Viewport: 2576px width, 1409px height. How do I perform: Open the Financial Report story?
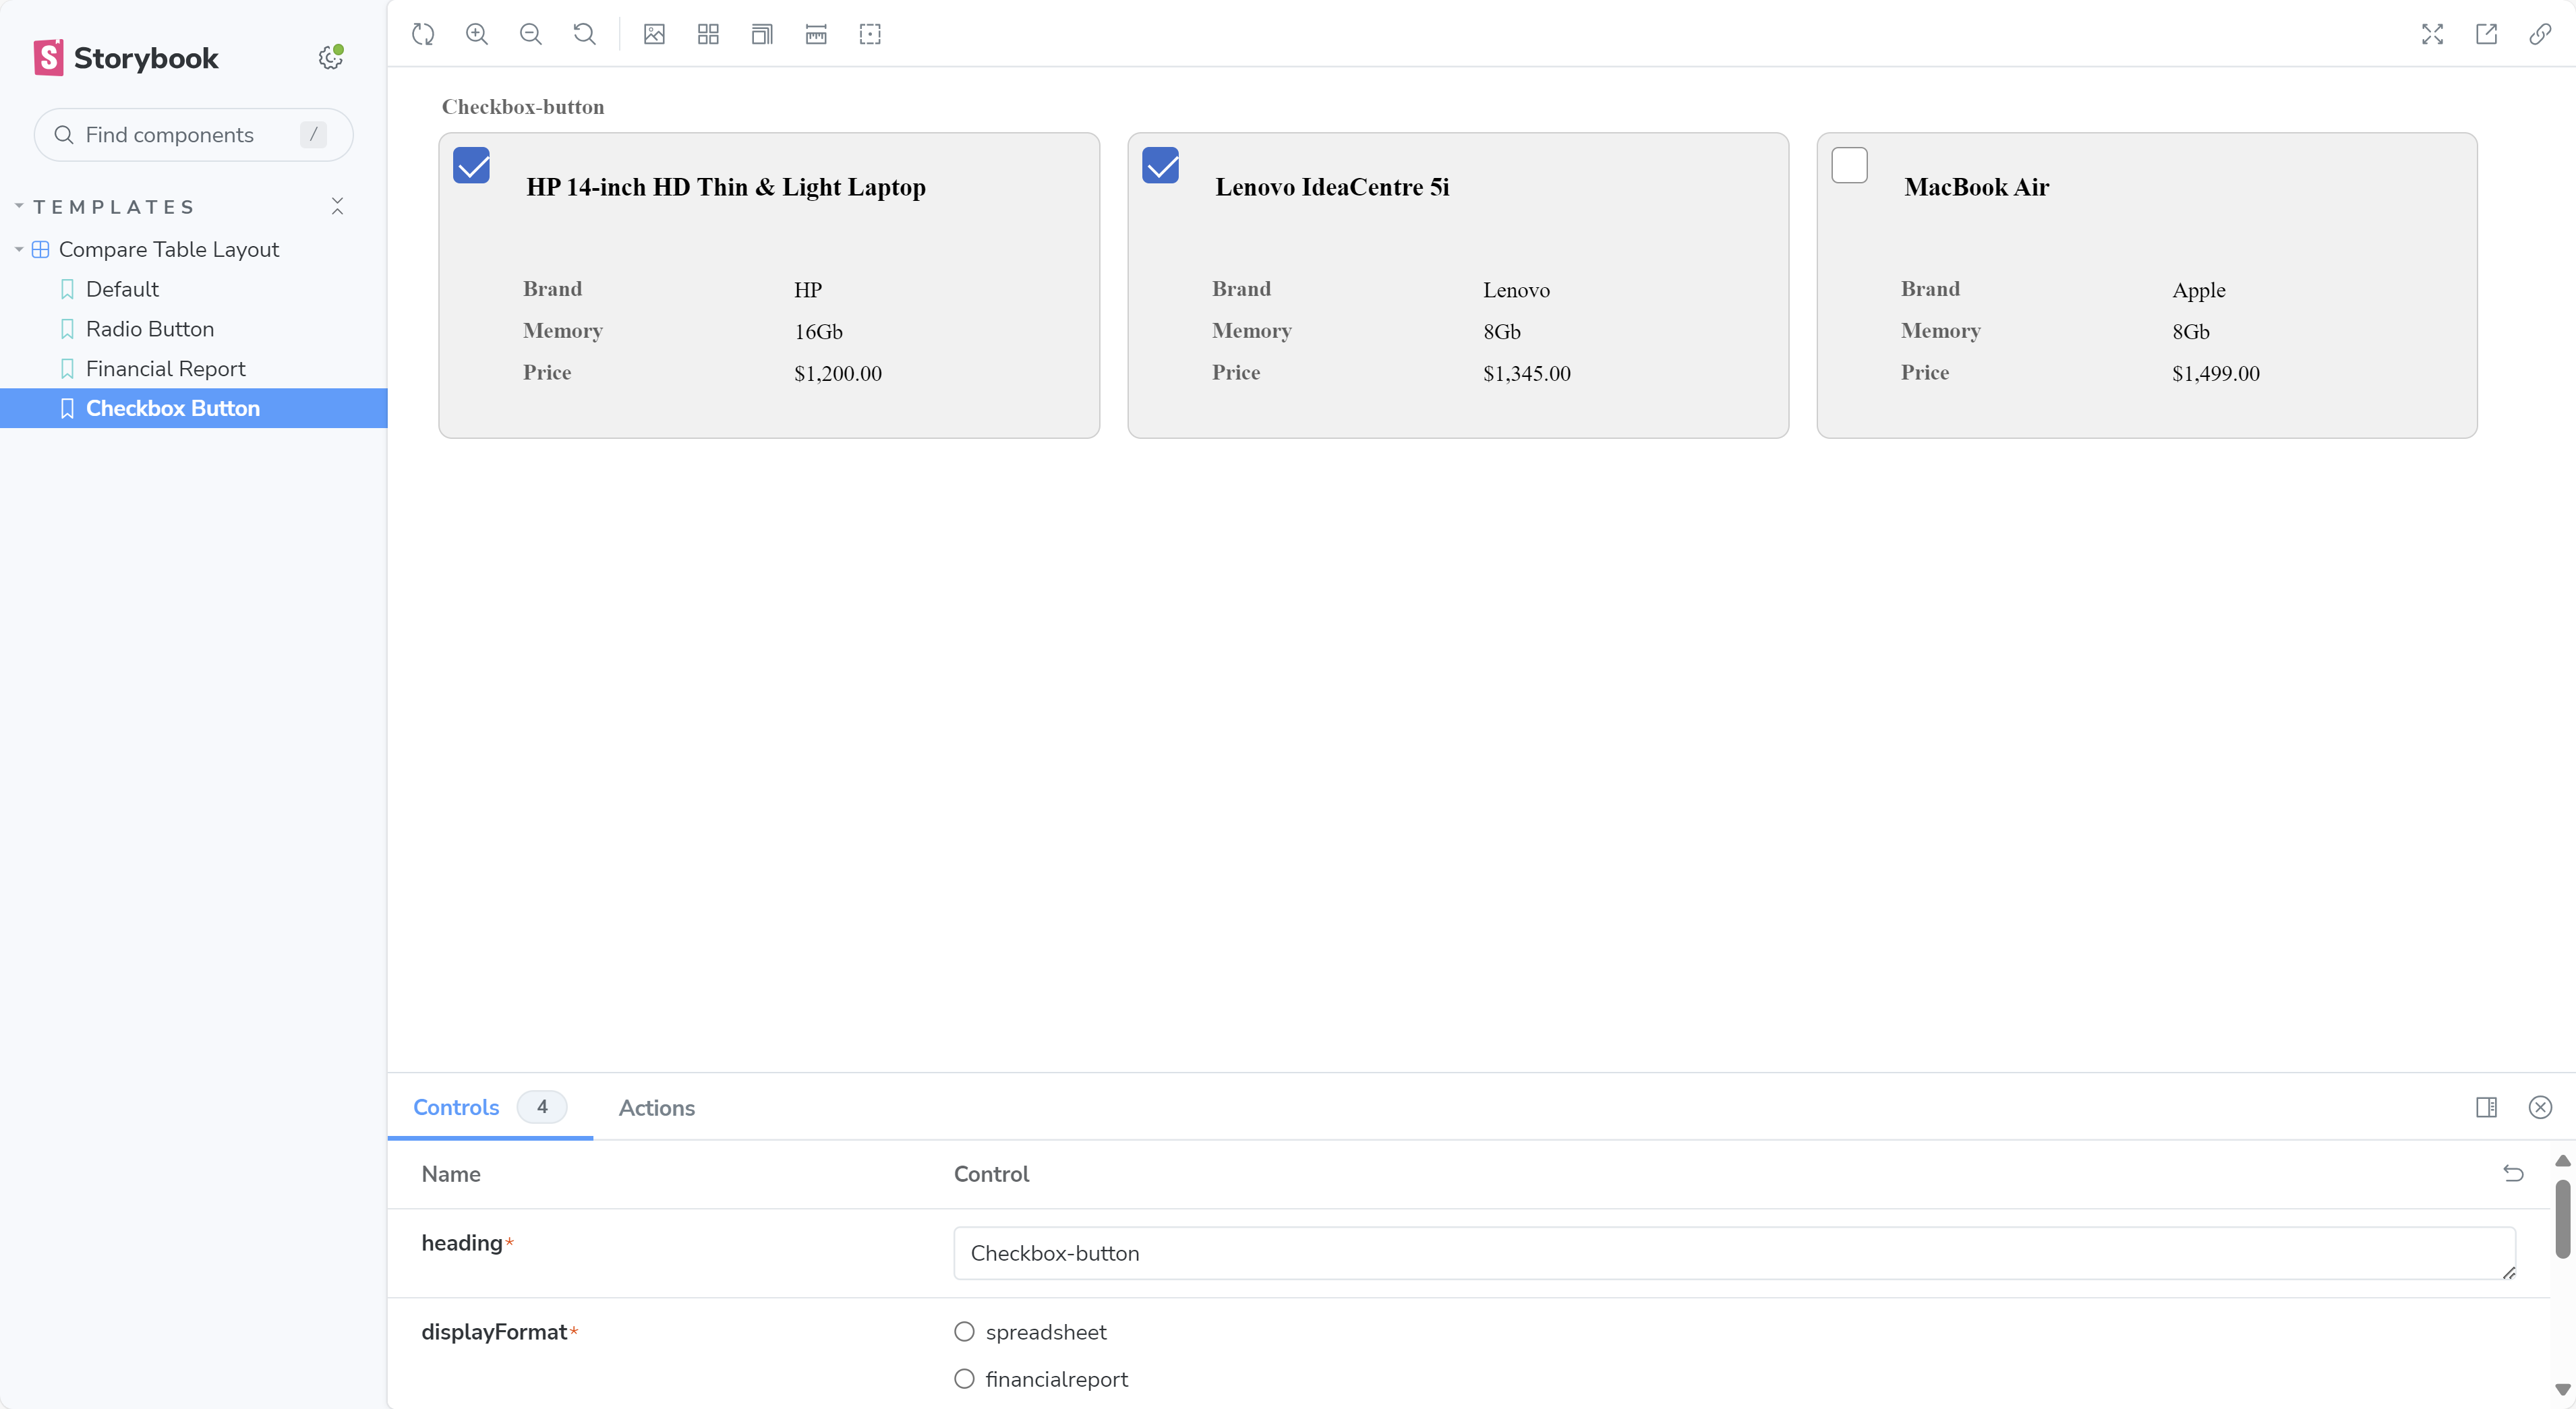[x=165, y=369]
